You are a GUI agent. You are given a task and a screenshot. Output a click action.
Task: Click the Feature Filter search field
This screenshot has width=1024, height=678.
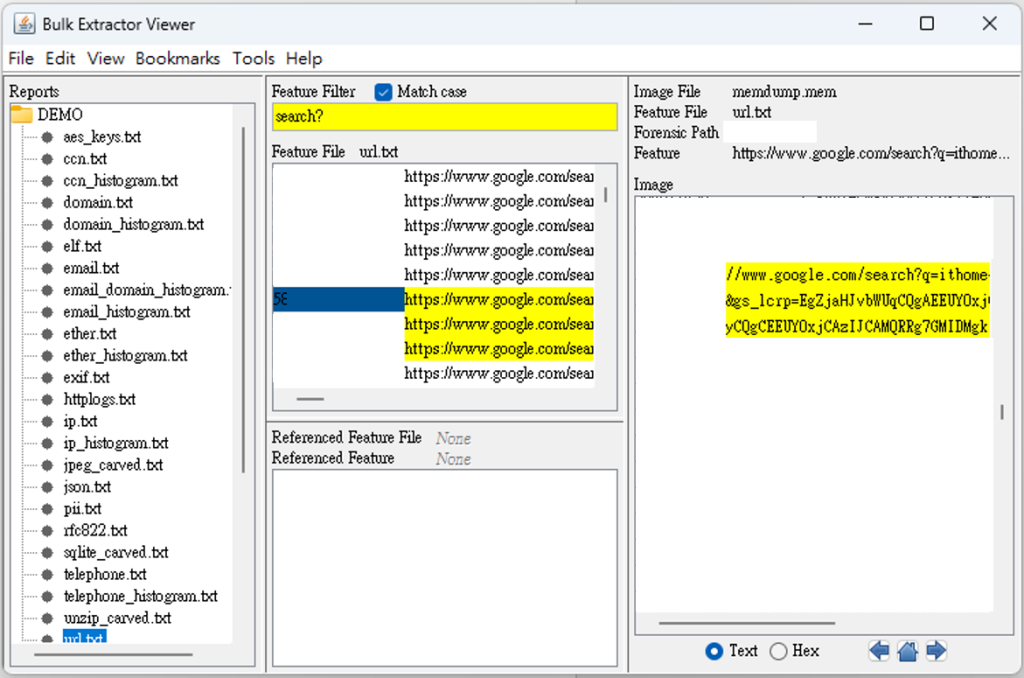coord(445,117)
